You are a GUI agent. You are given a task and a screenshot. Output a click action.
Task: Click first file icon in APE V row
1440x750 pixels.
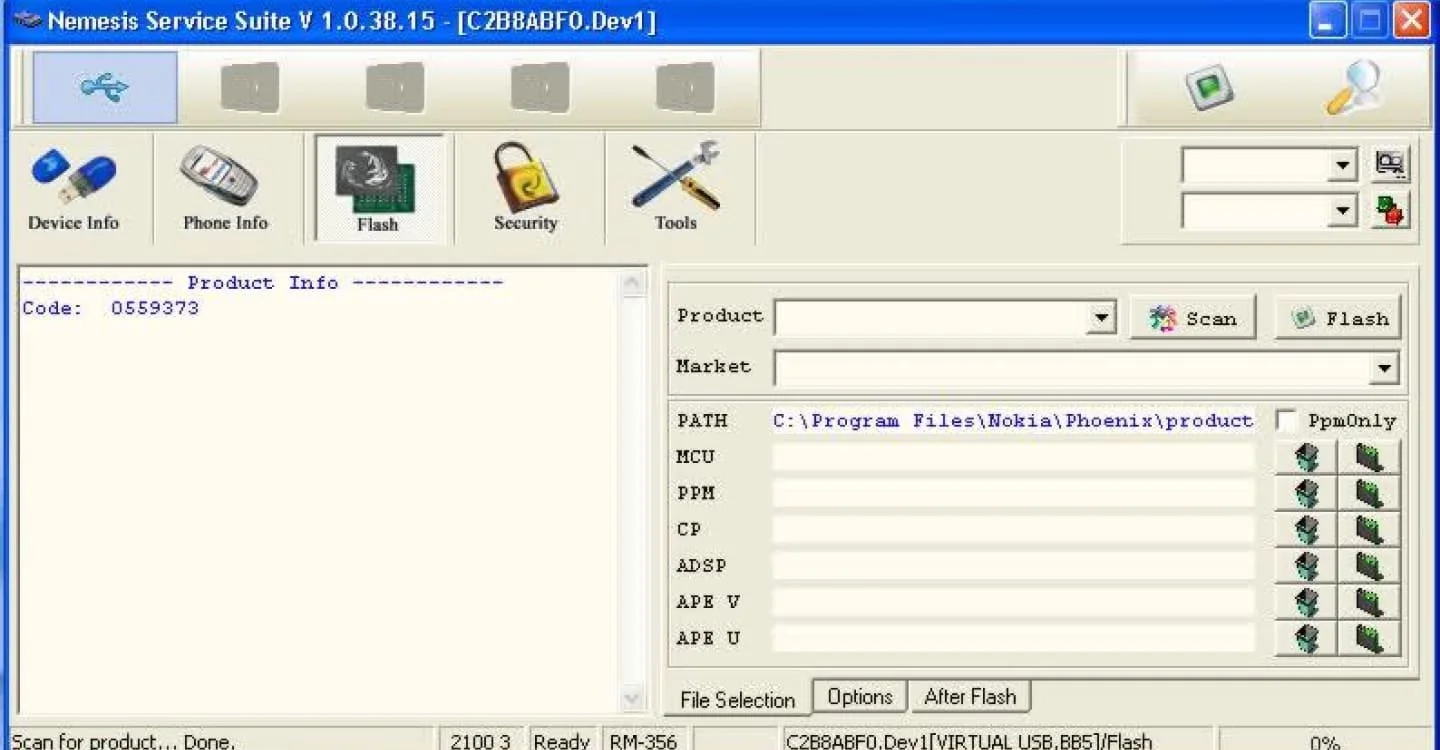[x=1306, y=602]
